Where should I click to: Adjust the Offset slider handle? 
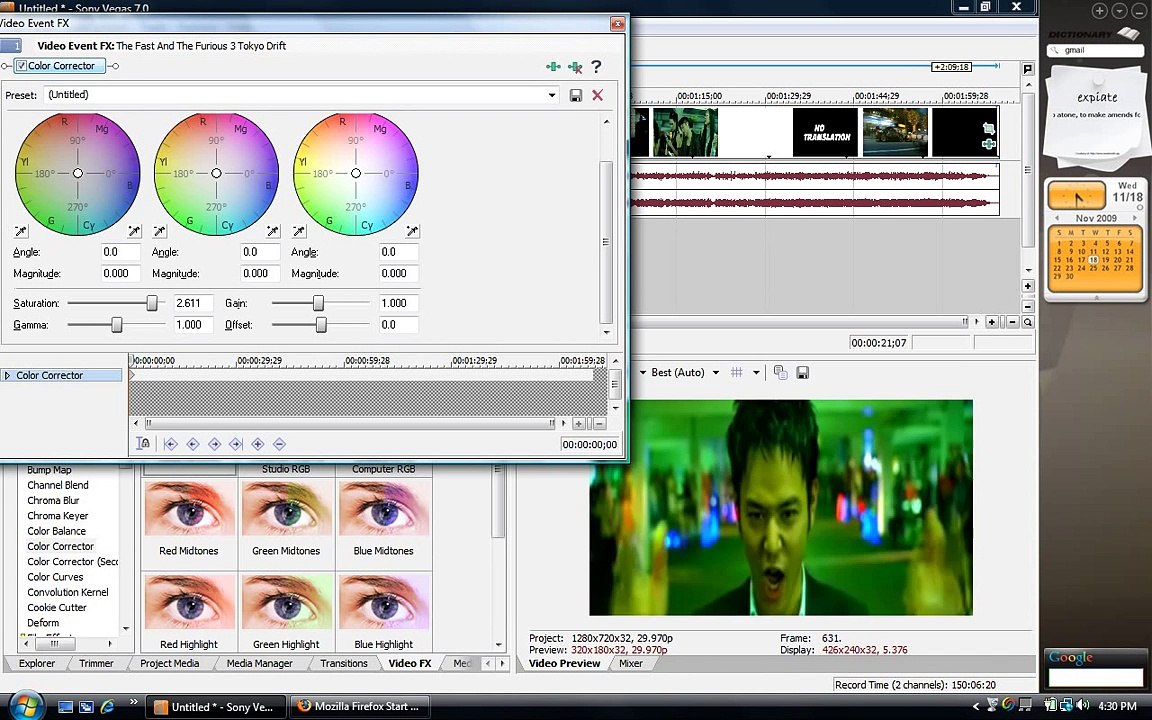click(x=321, y=325)
